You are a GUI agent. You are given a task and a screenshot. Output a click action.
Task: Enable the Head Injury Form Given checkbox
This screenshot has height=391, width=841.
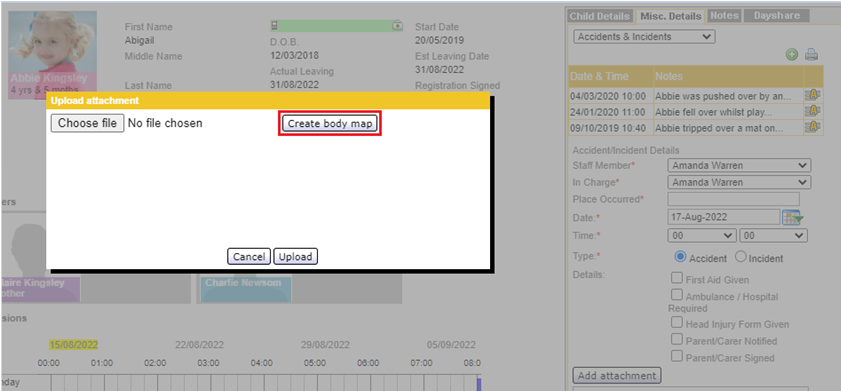click(677, 323)
